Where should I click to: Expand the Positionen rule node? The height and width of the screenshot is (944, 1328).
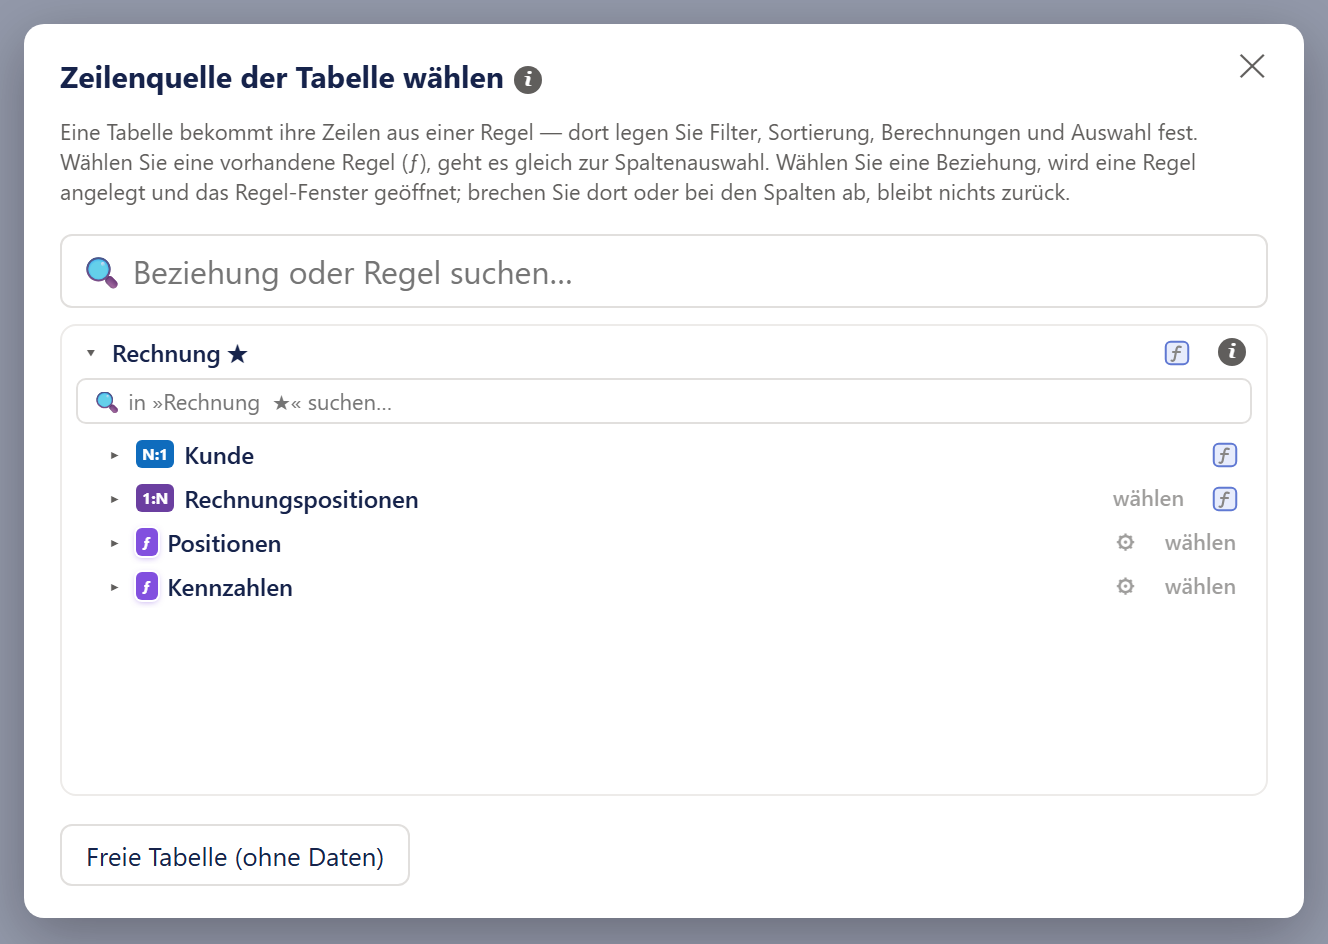click(114, 543)
